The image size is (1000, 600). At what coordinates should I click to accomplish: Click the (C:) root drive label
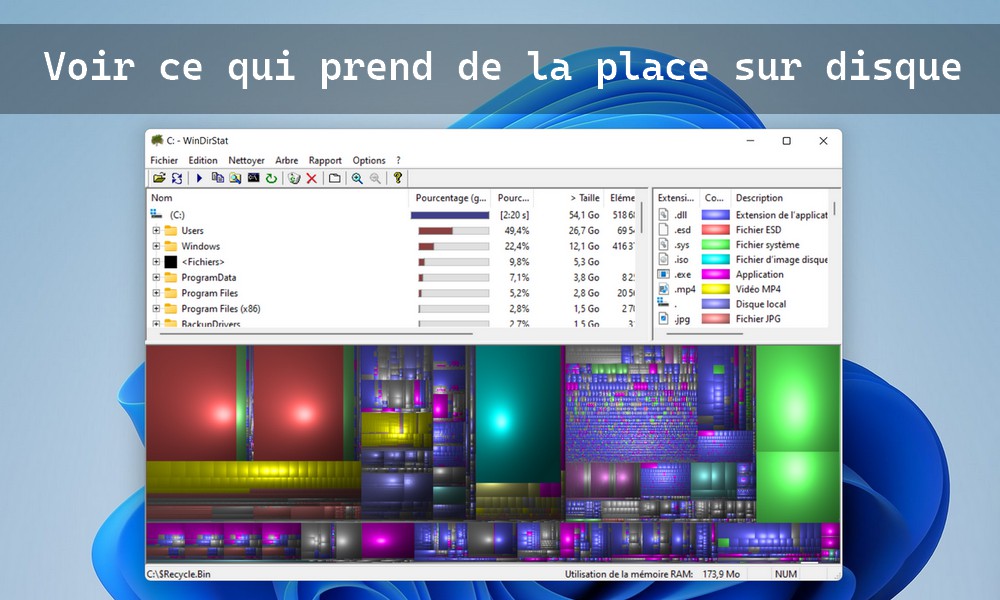[177, 215]
